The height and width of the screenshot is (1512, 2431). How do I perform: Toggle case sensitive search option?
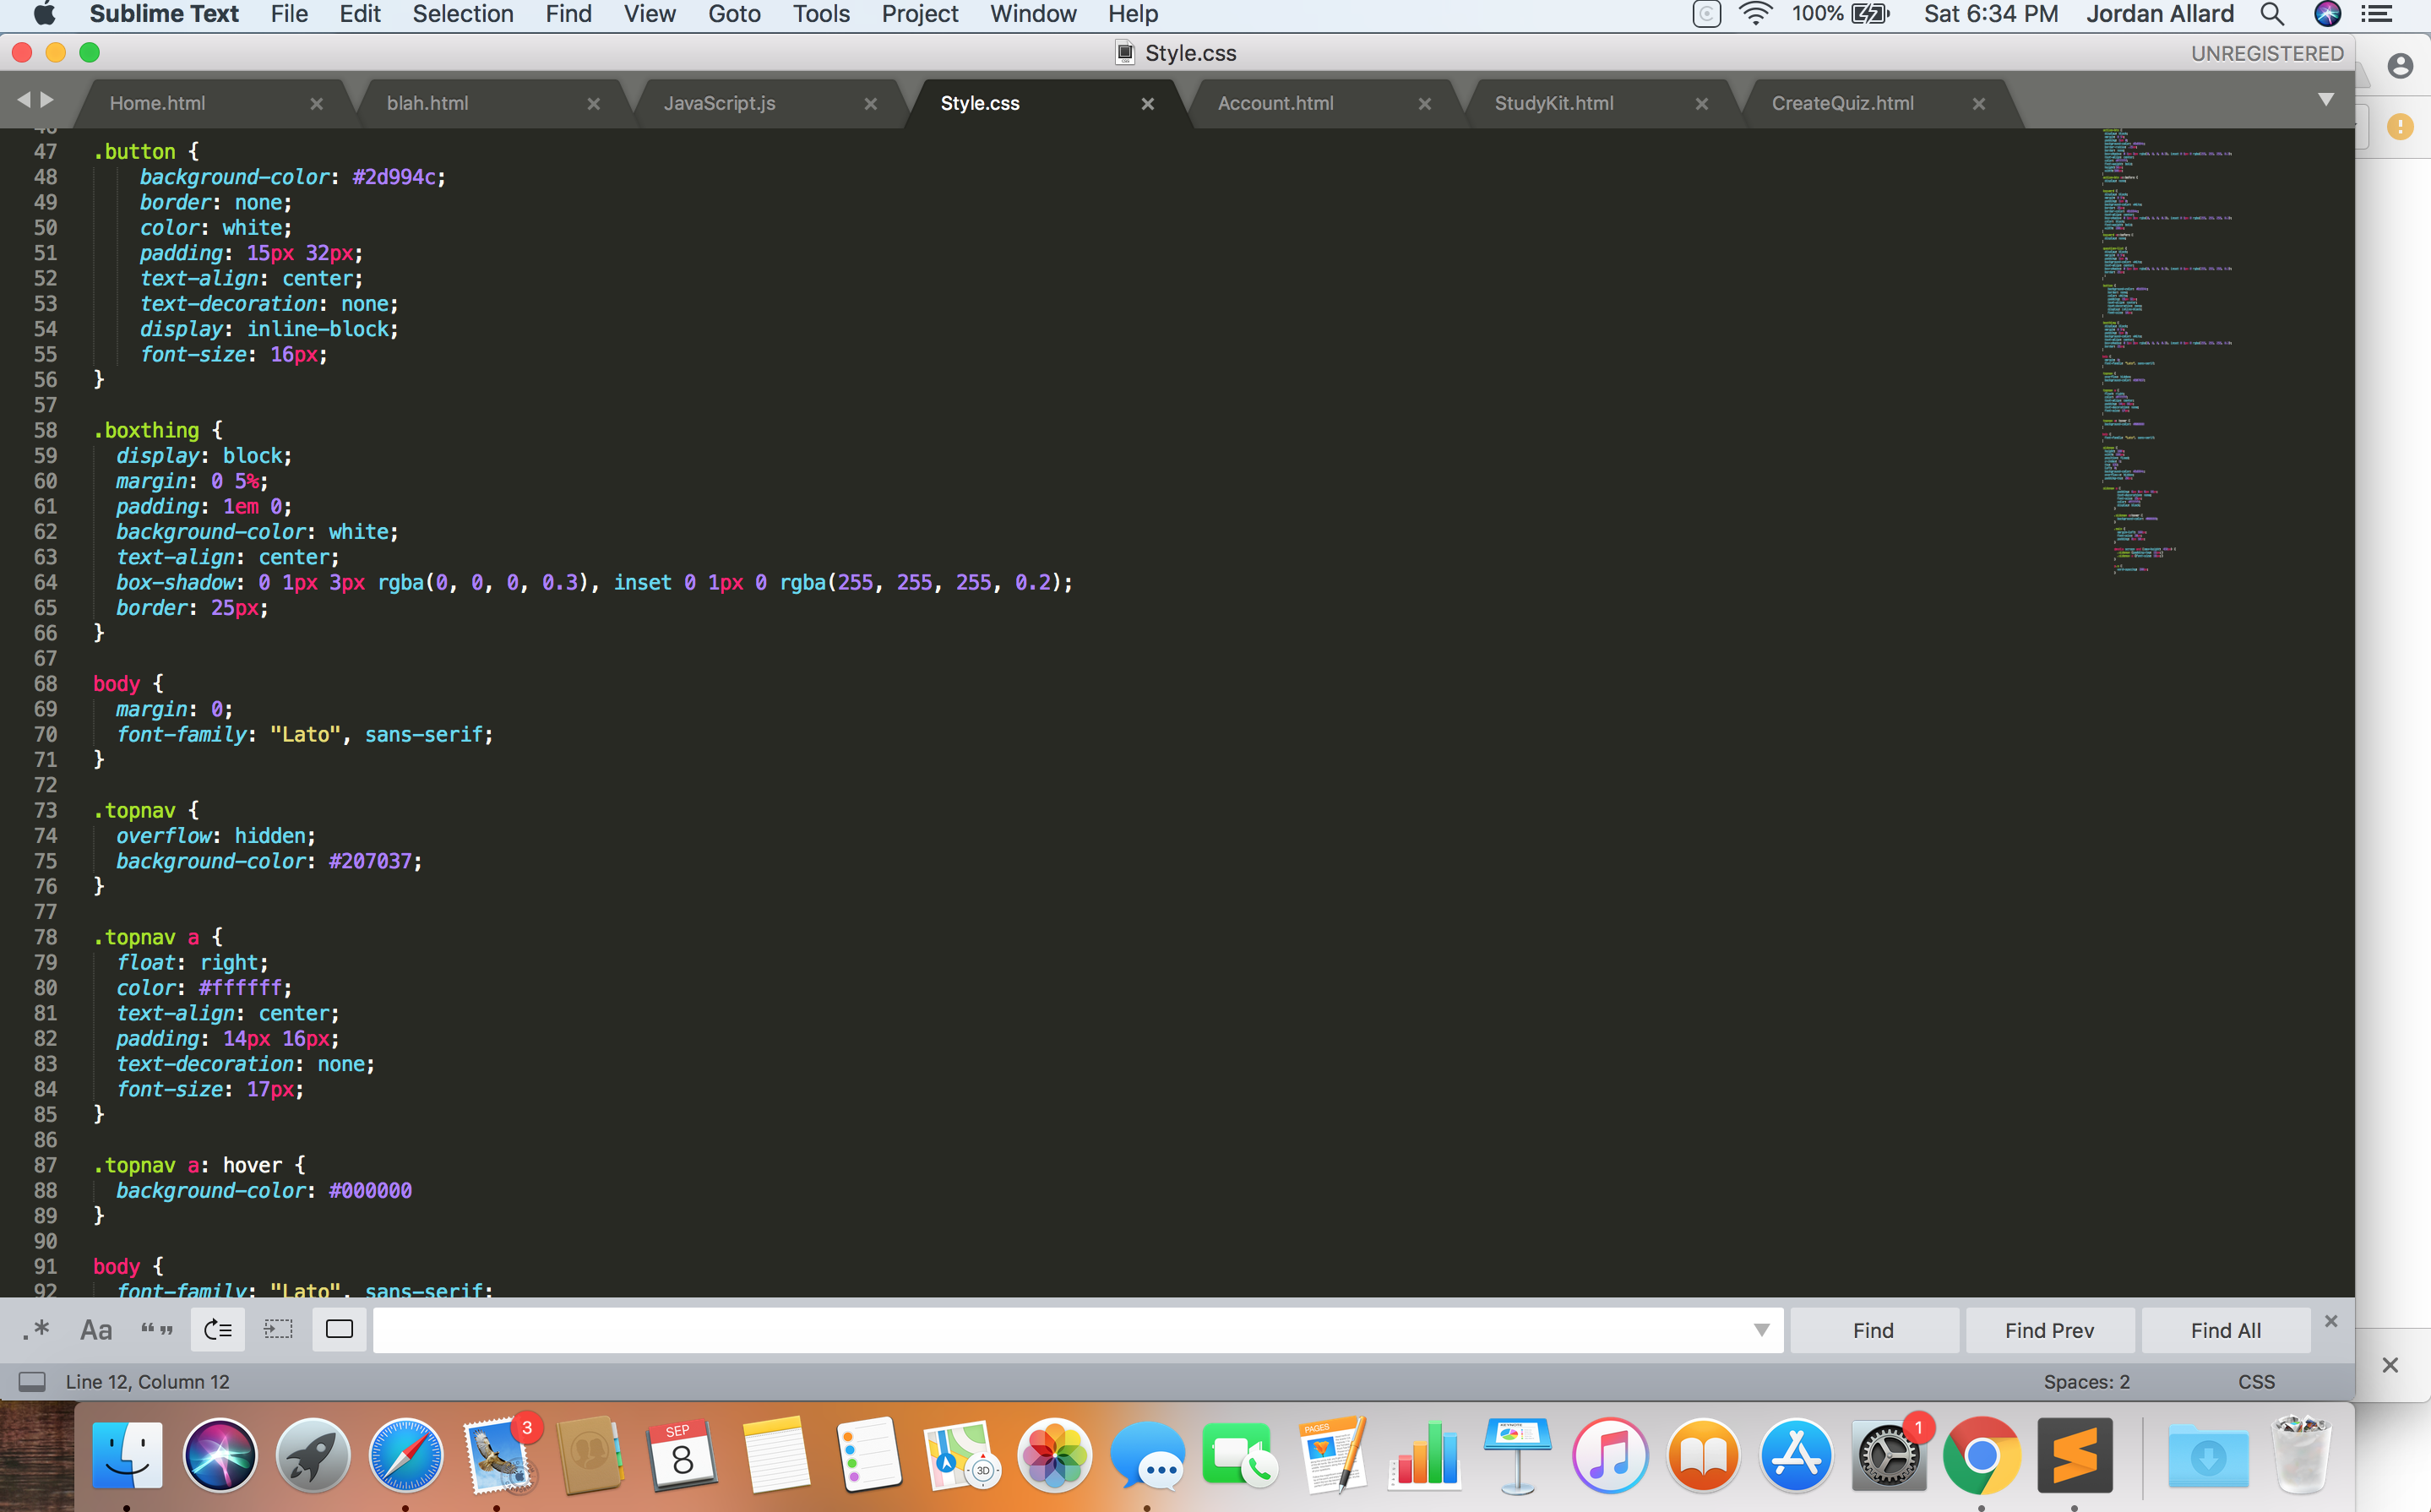point(96,1330)
